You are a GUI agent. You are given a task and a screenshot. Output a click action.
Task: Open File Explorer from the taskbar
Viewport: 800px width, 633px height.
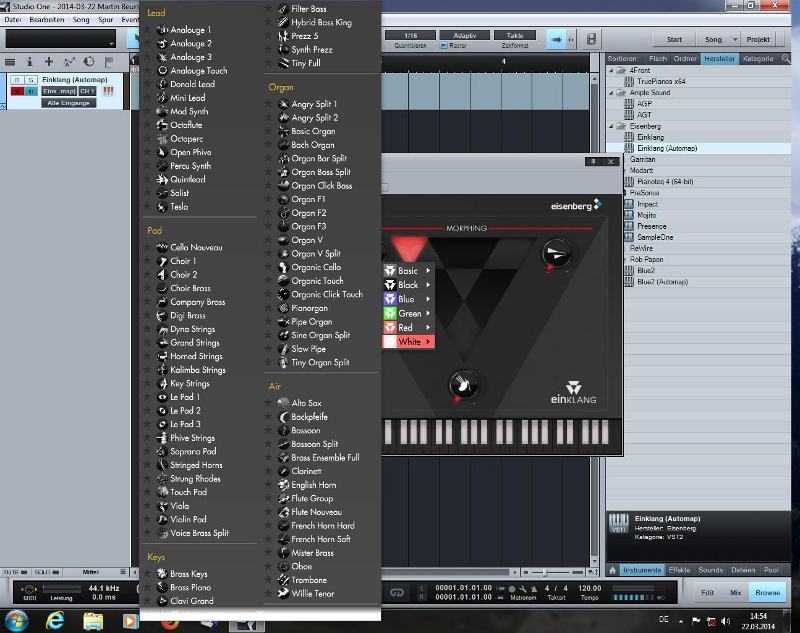[x=93, y=621]
